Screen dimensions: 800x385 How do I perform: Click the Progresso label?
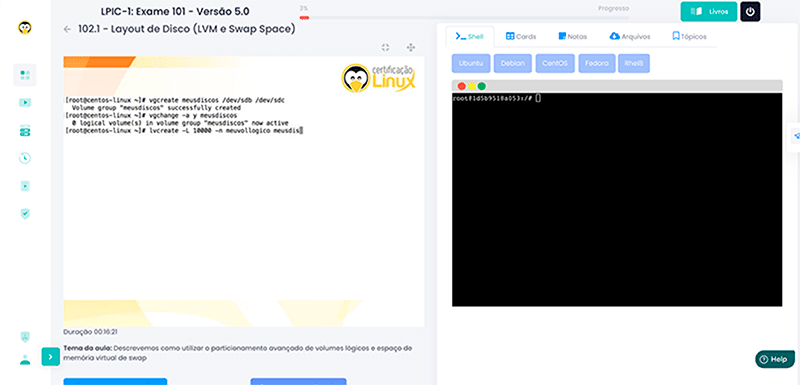click(613, 8)
